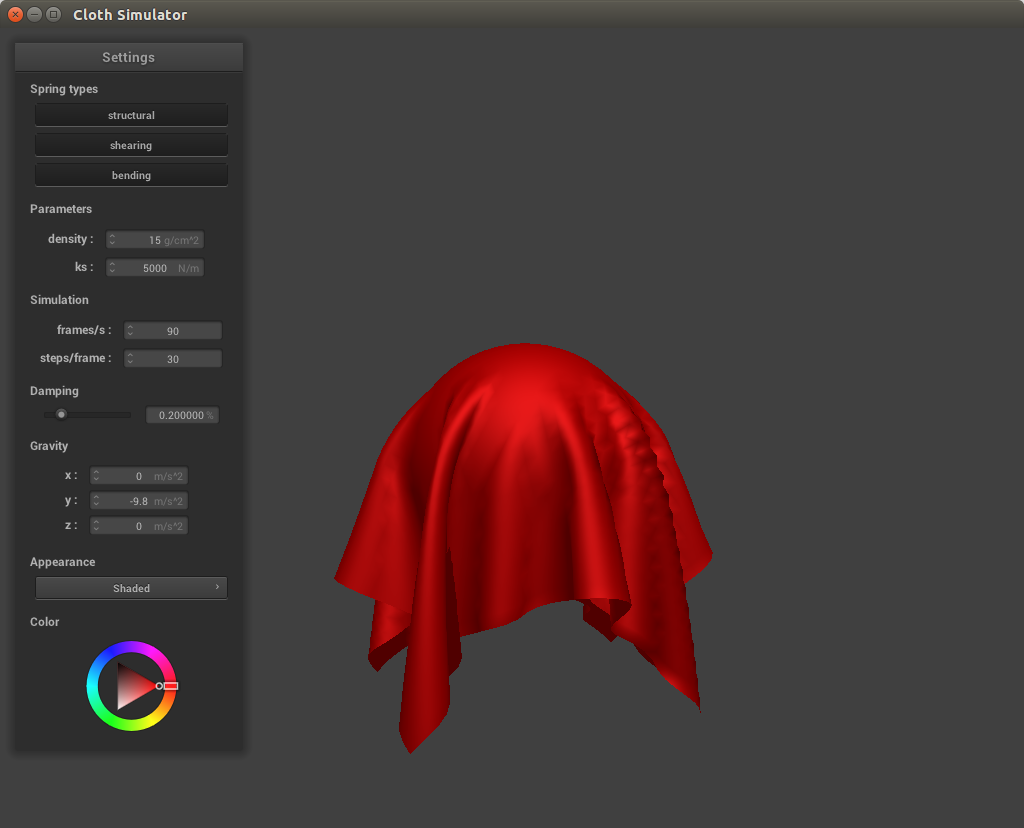1024x828 pixels.
Task: Open the Shaded appearance dropdown
Action: [x=131, y=588]
